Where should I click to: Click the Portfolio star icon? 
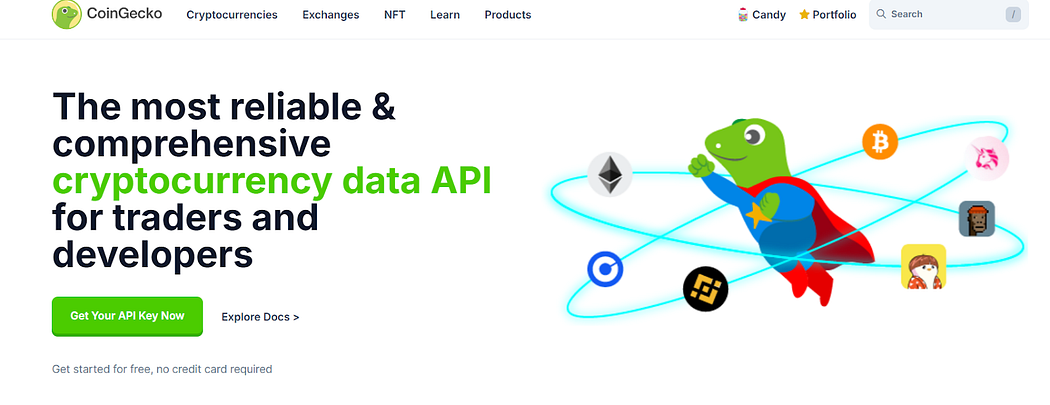click(804, 15)
